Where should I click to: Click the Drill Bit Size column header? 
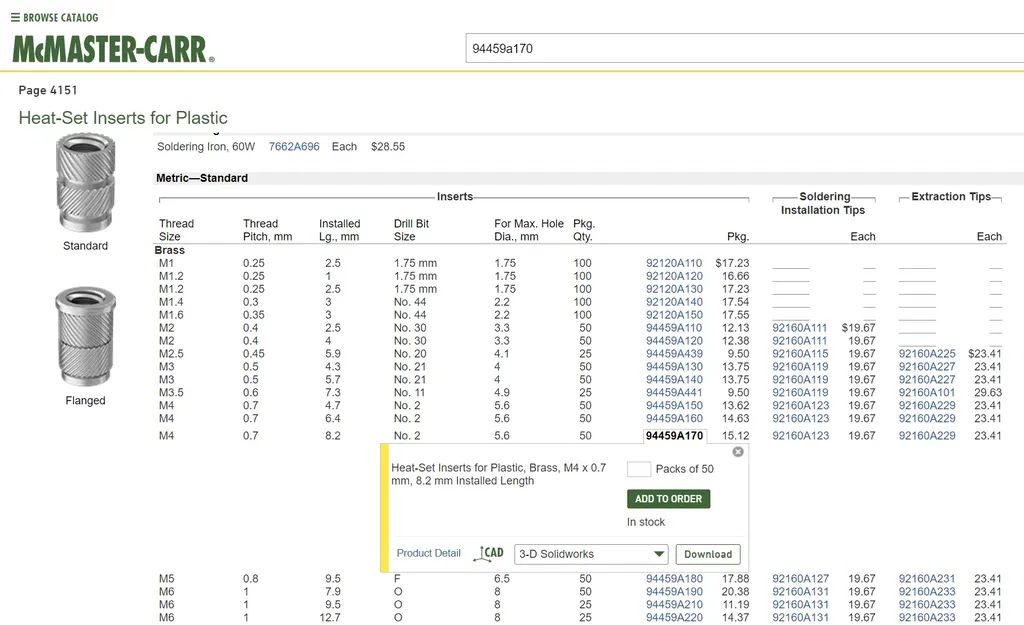coord(411,230)
